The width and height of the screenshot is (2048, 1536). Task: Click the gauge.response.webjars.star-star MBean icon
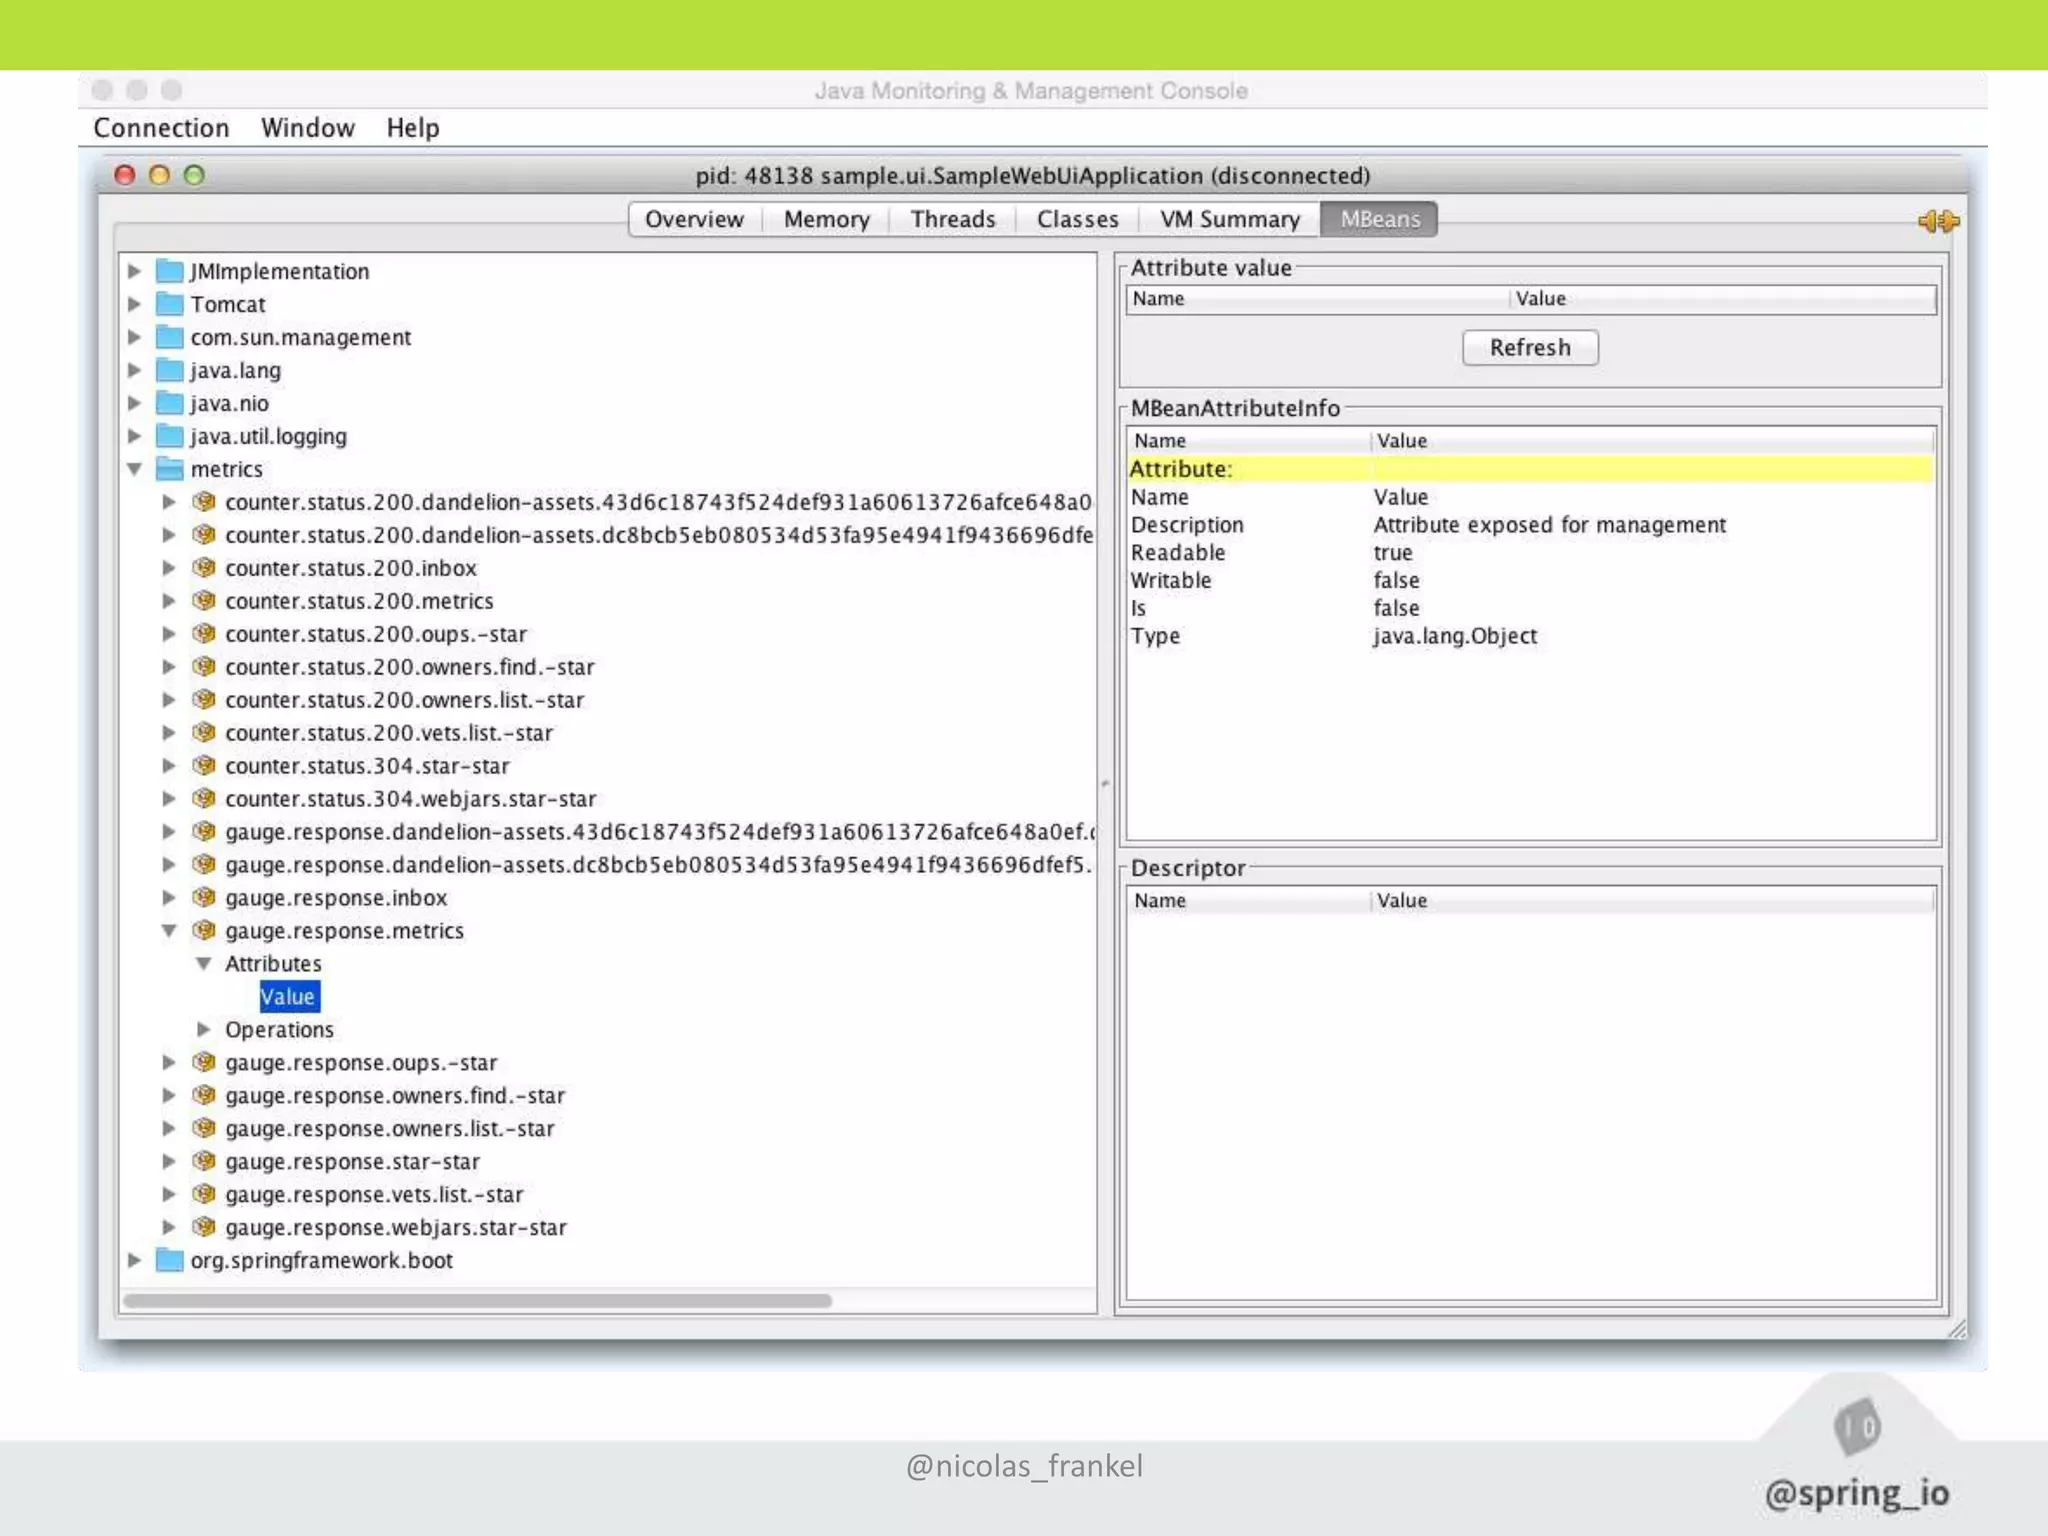pyautogui.click(x=204, y=1227)
